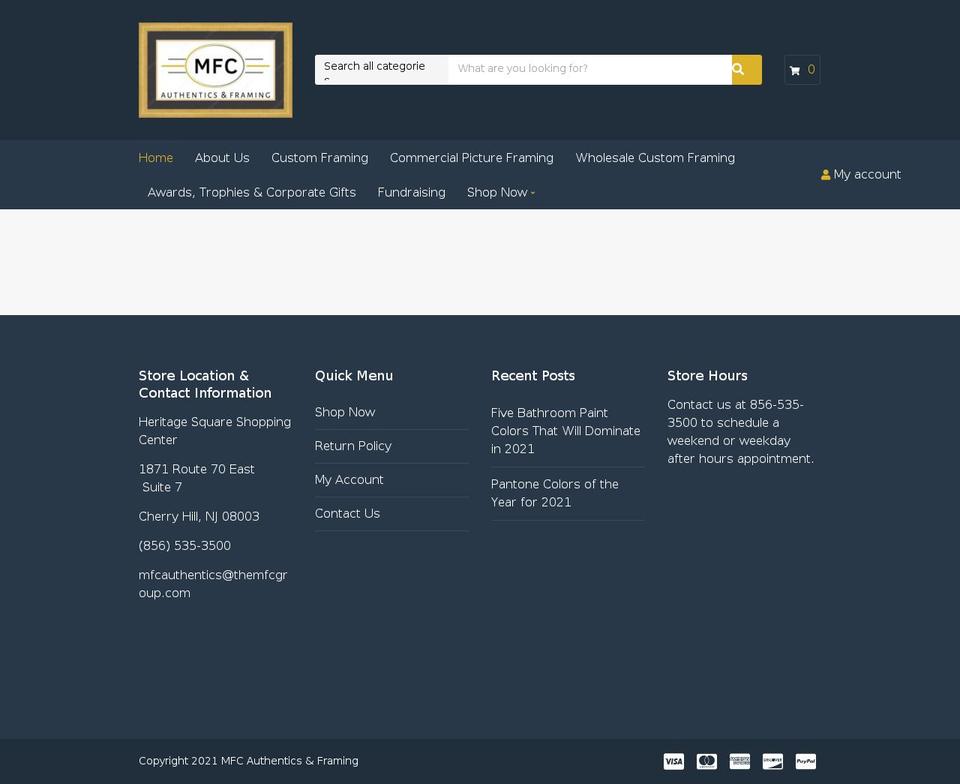Click the yellow search magnifier button

coord(746,70)
